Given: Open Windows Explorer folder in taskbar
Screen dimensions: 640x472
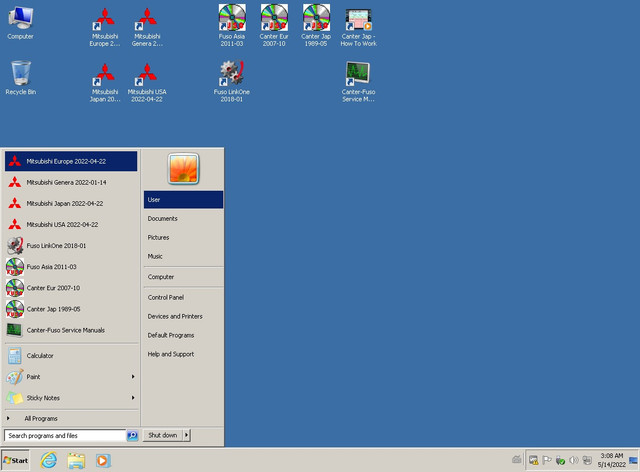Looking at the screenshot, I should coord(76,461).
